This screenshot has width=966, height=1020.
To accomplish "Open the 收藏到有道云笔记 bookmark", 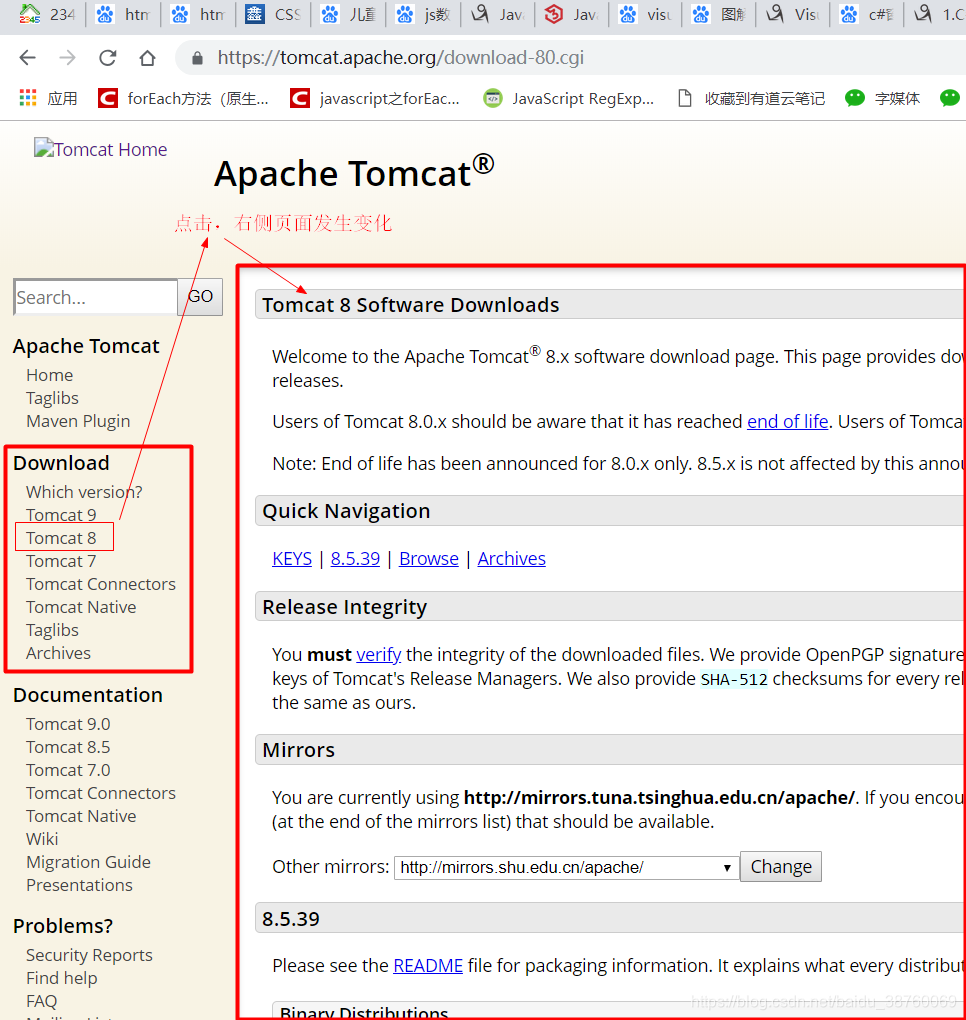I will 751,98.
